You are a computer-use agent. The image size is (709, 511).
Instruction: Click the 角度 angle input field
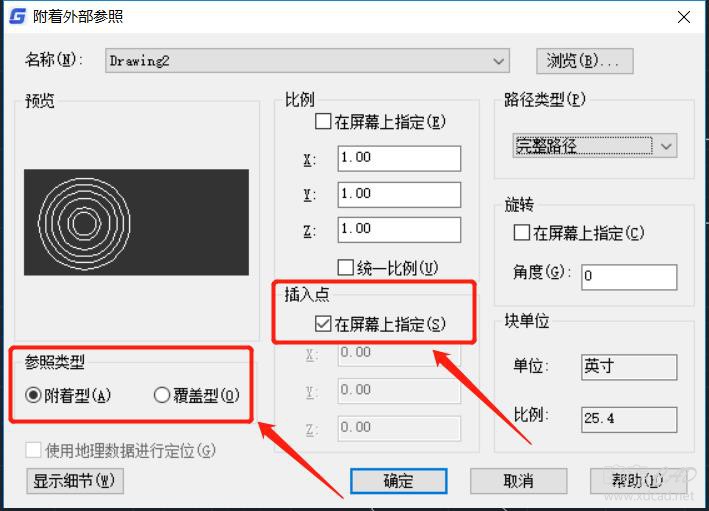tap(627, 276)
